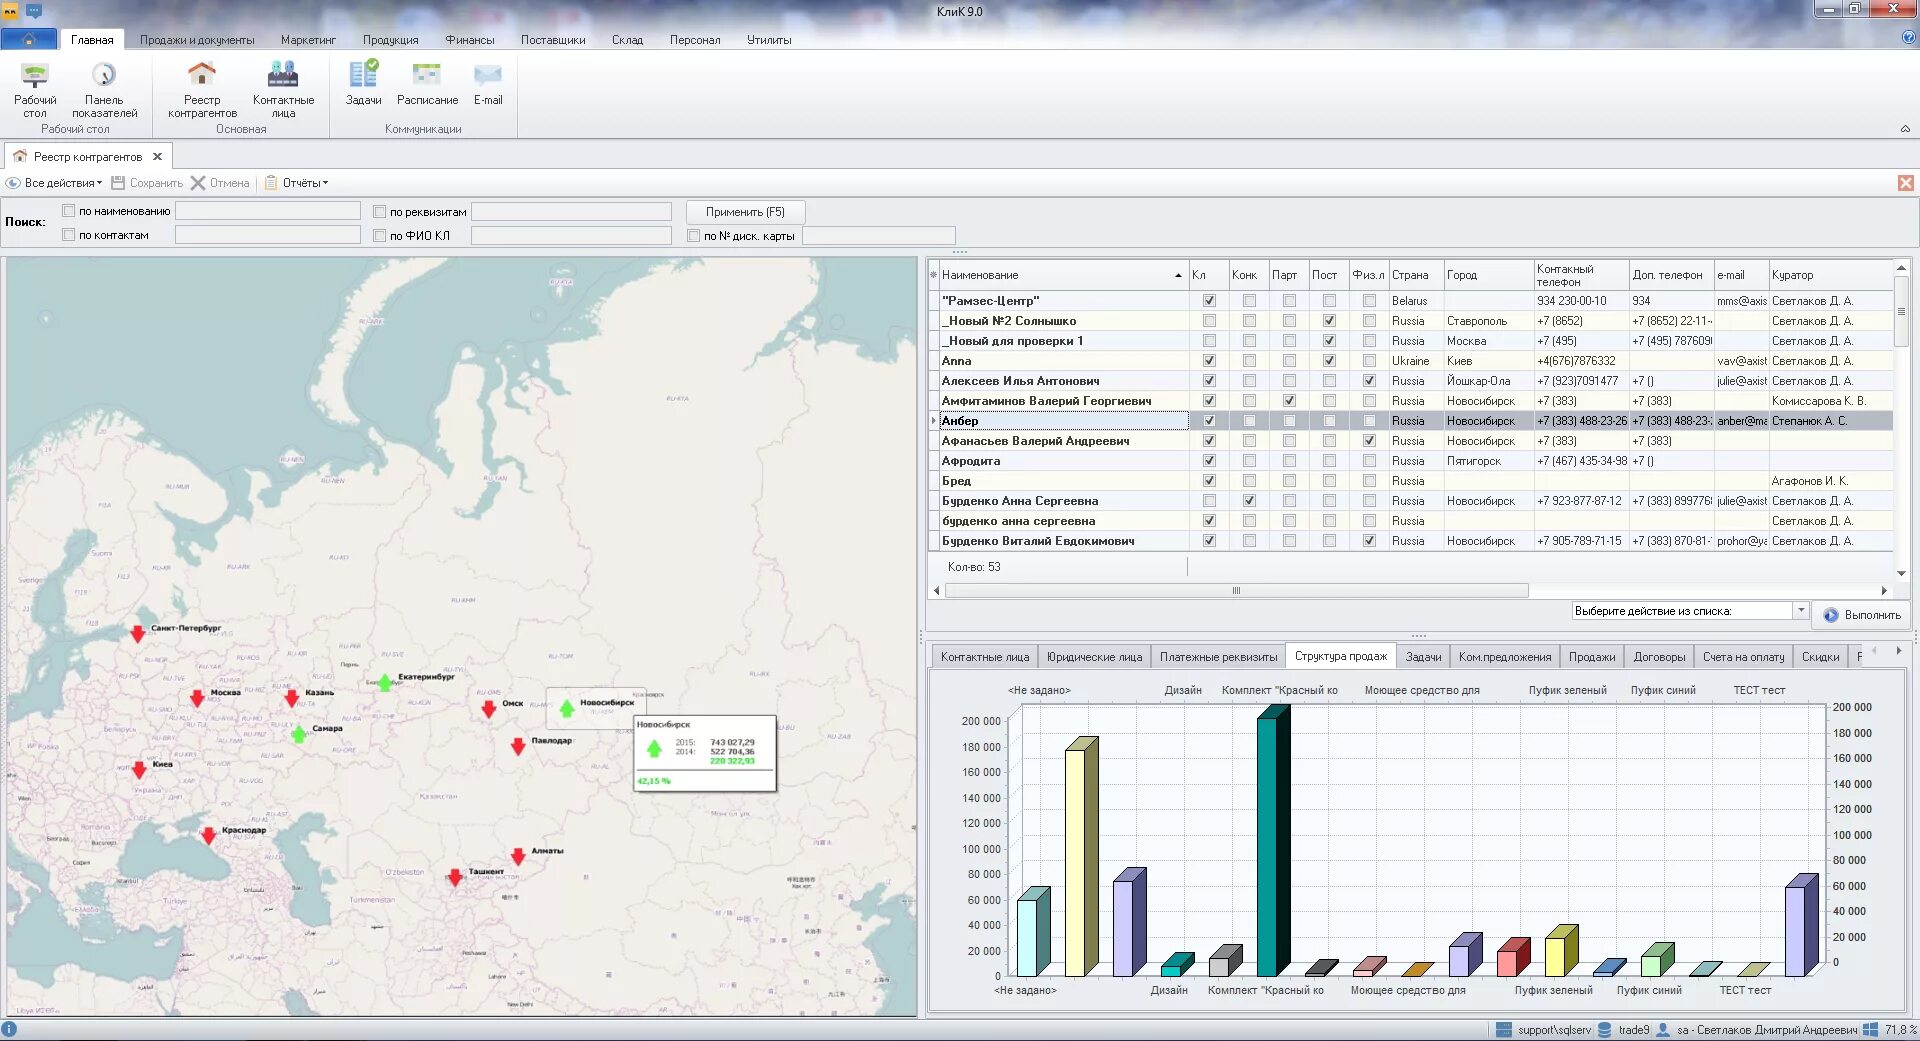
Task: Enable search по реквизитам checkbox
Action: tap(380, 212)
